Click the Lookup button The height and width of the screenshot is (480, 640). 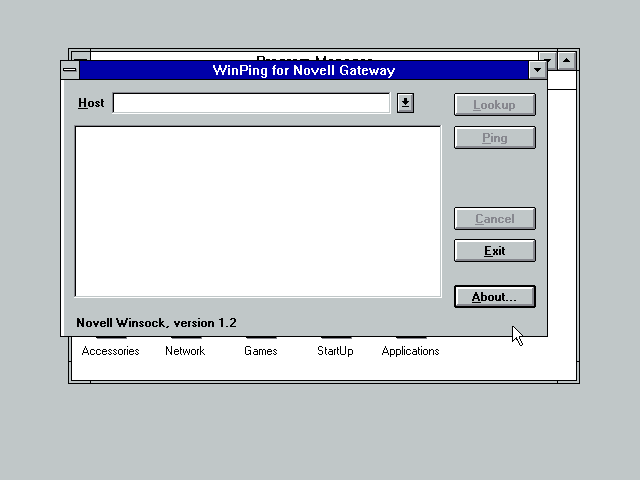tap(495, 104)
